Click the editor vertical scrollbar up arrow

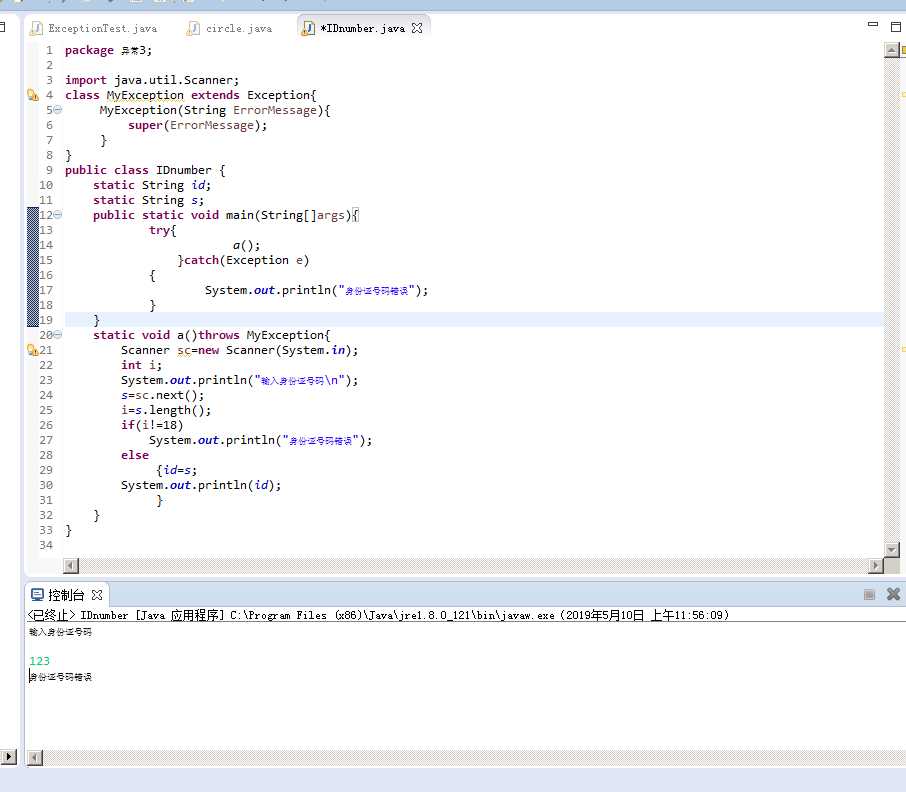(x=892, y=50)
